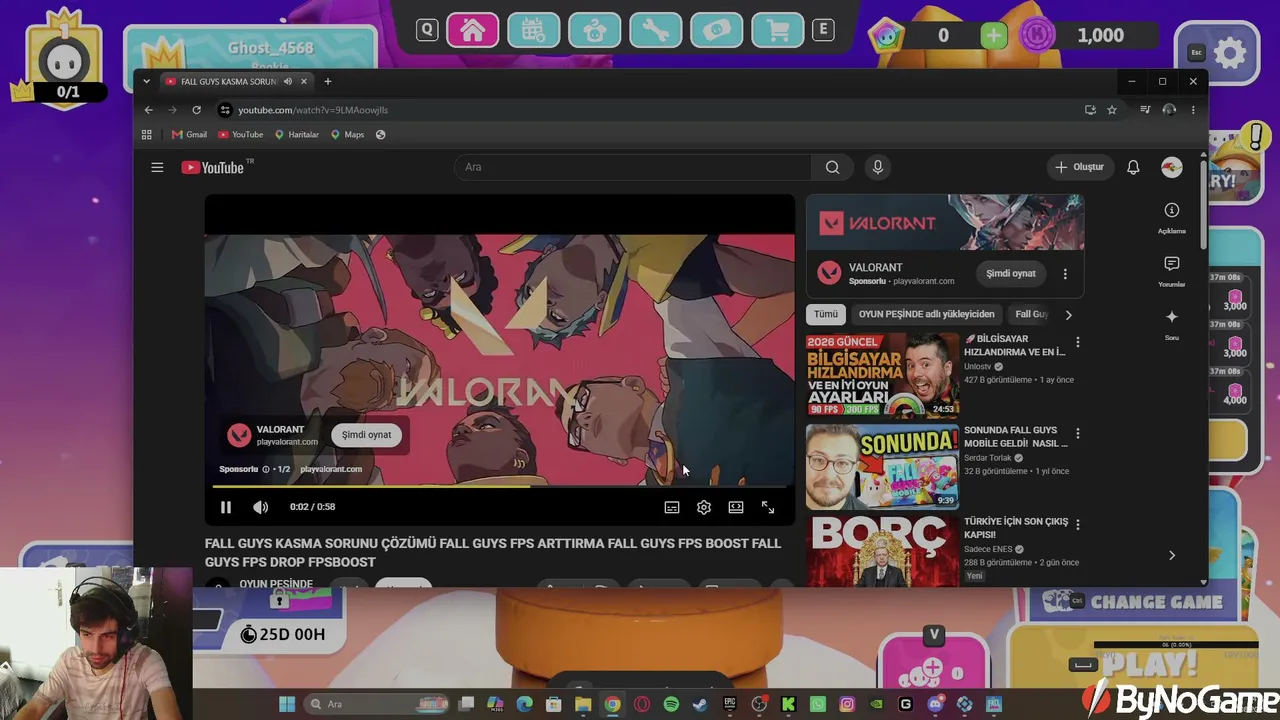The width and height of the screenshot is (1280, 720).
Task: Open the Fall Guys shopping cart store tab
Action: (778, 30)
